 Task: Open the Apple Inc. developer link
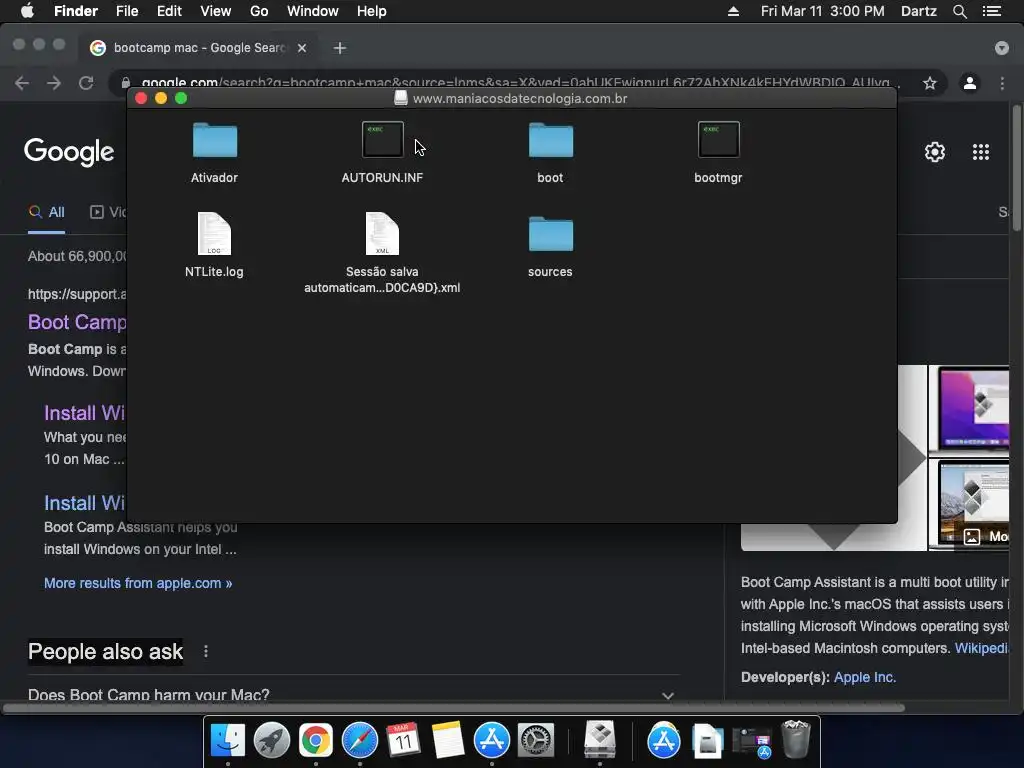pyautogui.click(x=865, y=677)
